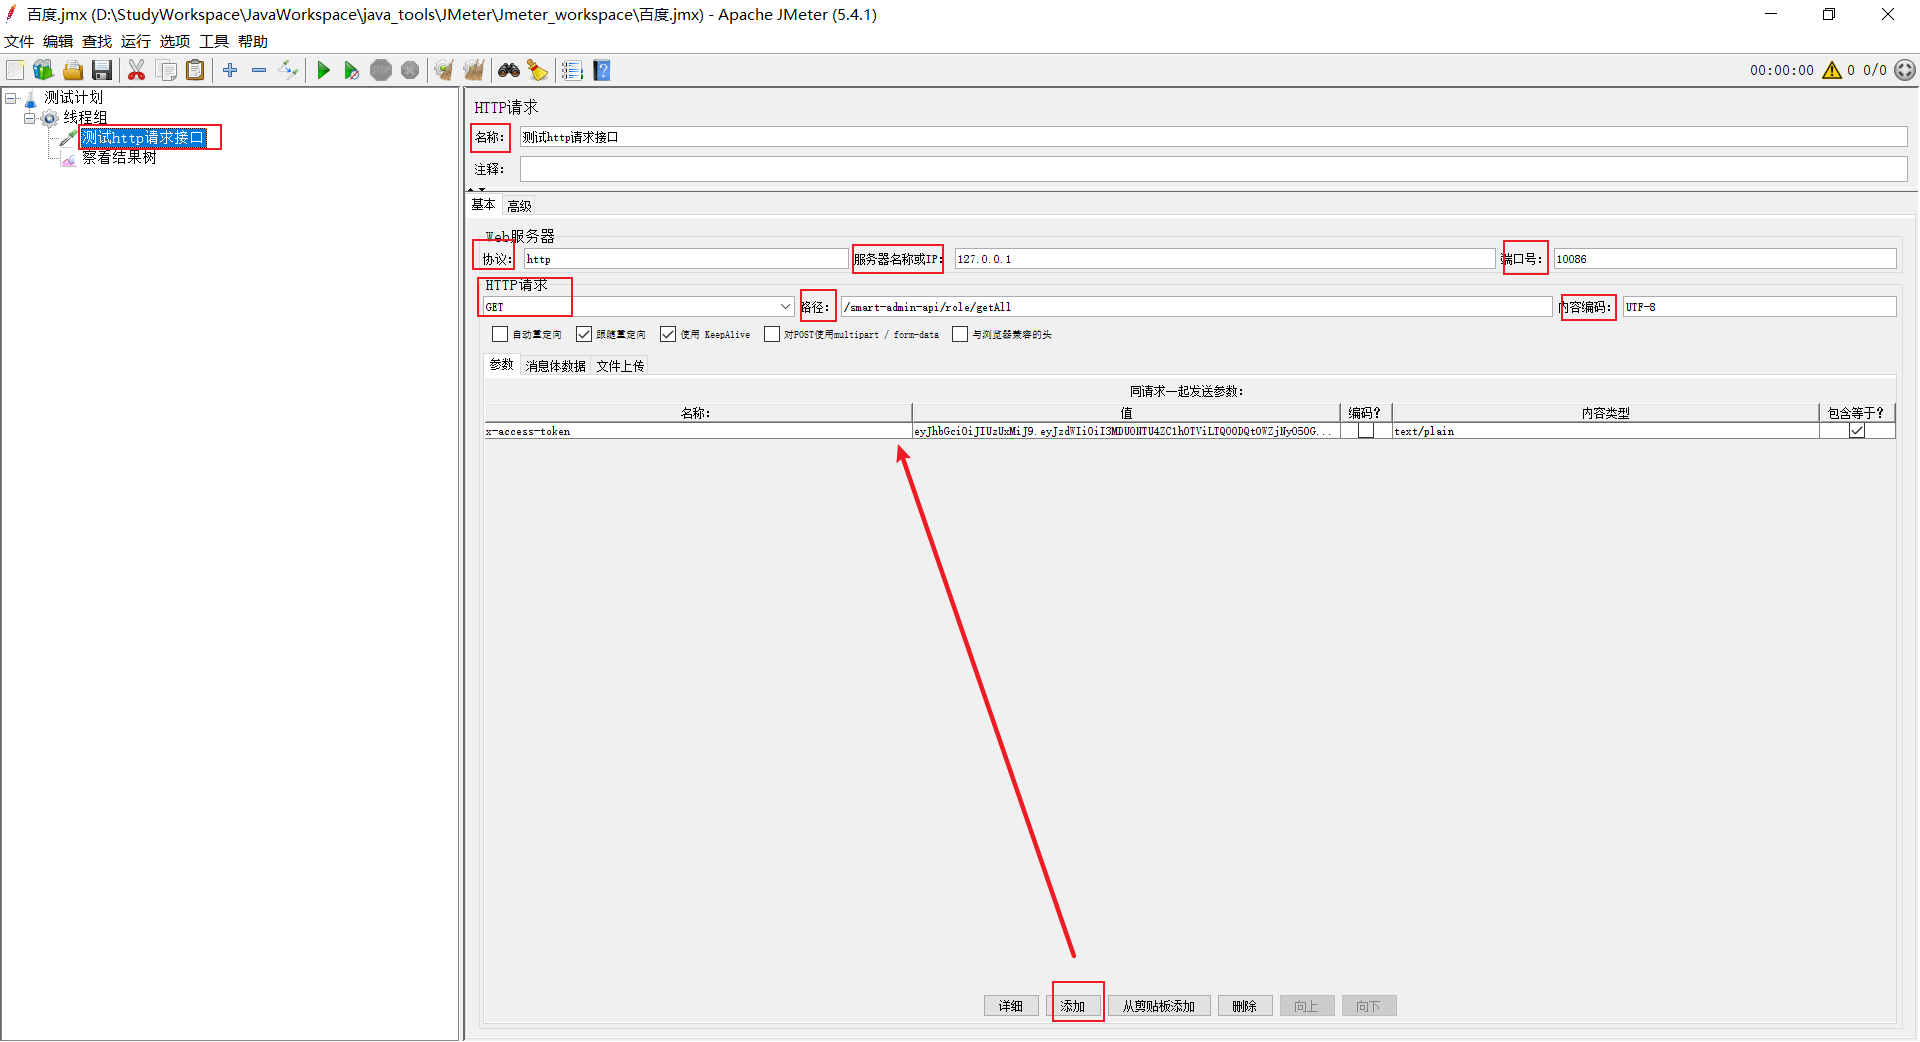Open the 文件 menu

pos(19,41)
